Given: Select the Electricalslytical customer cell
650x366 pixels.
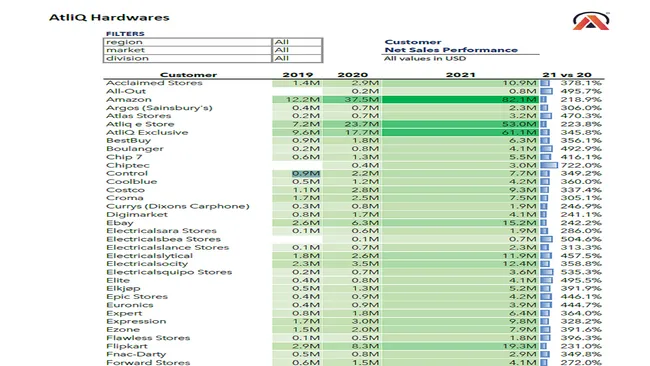Looking at the screenshot, I should click(x=150, y=256).
